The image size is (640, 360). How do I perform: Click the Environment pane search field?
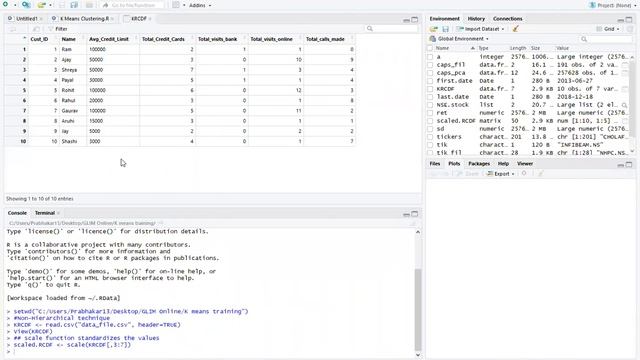[x=606, y=39]
